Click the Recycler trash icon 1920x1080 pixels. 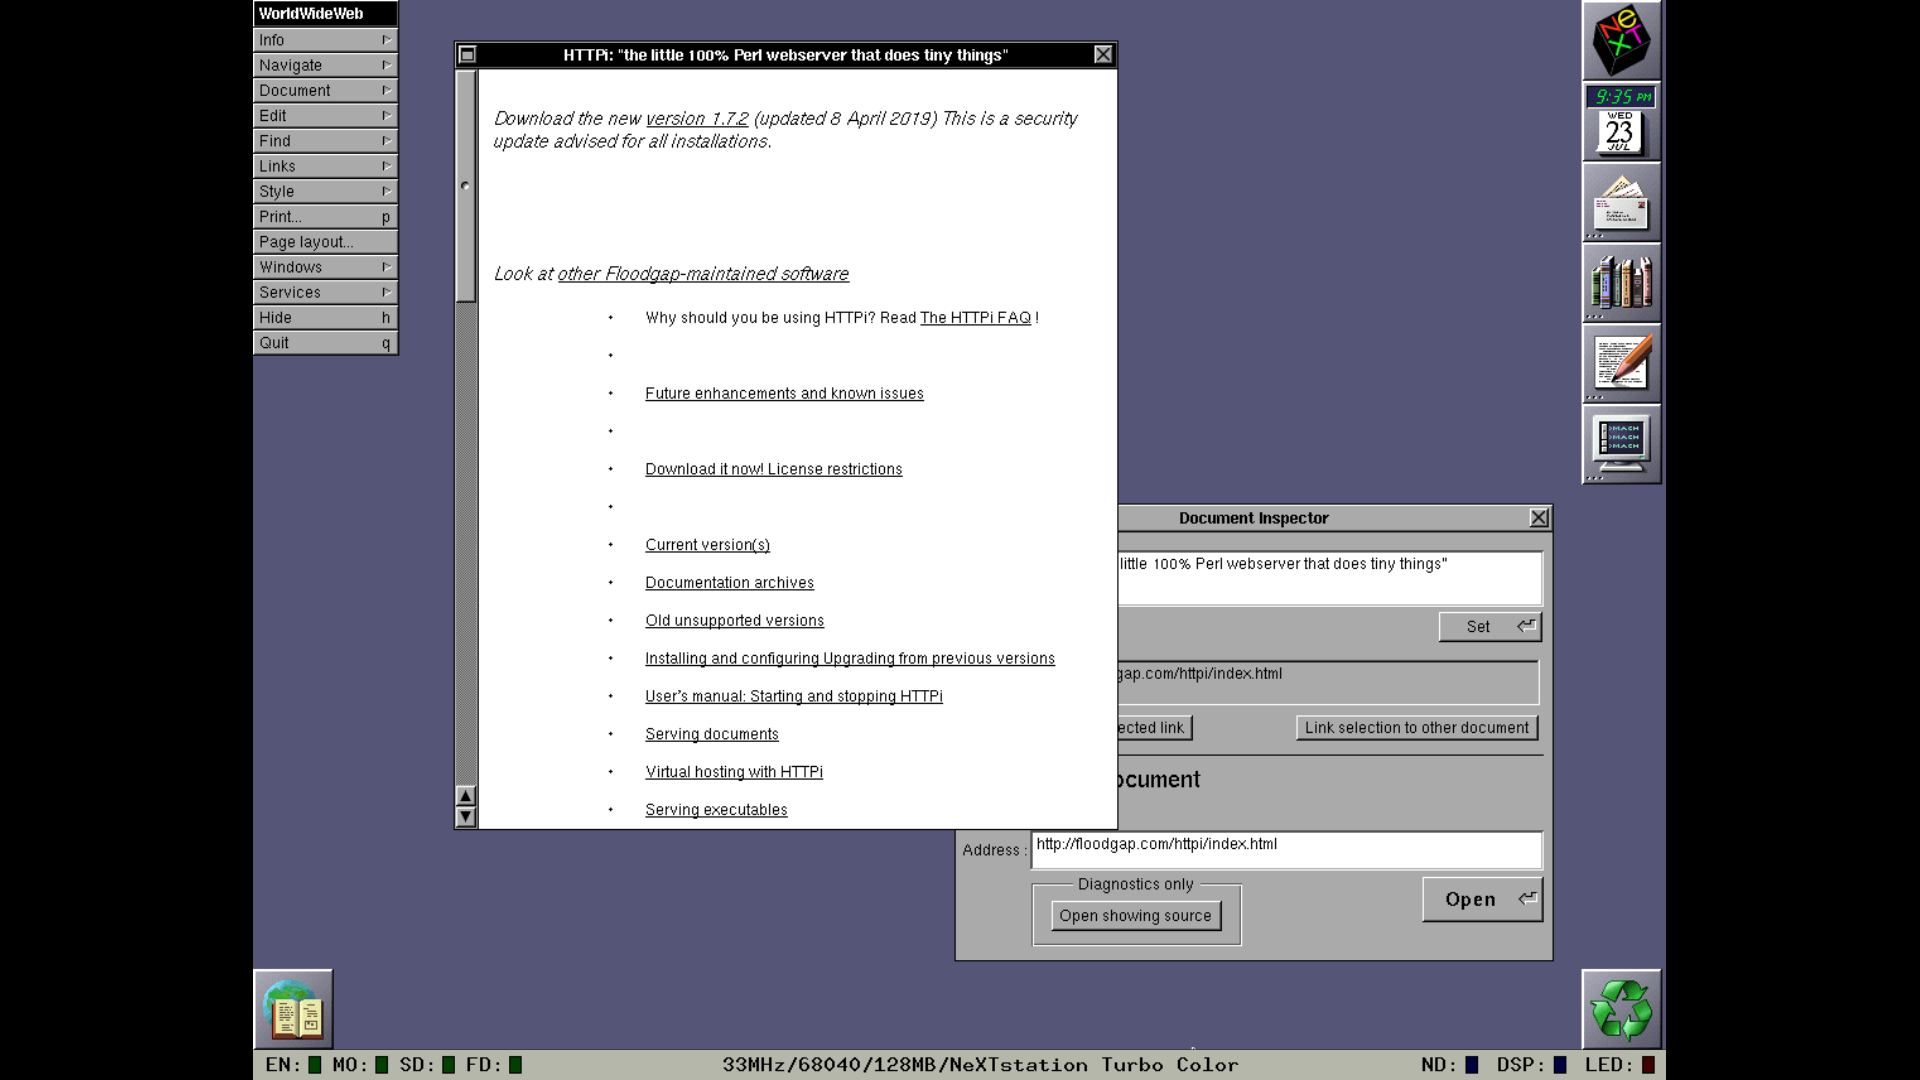click(x=1621, y=1009)
